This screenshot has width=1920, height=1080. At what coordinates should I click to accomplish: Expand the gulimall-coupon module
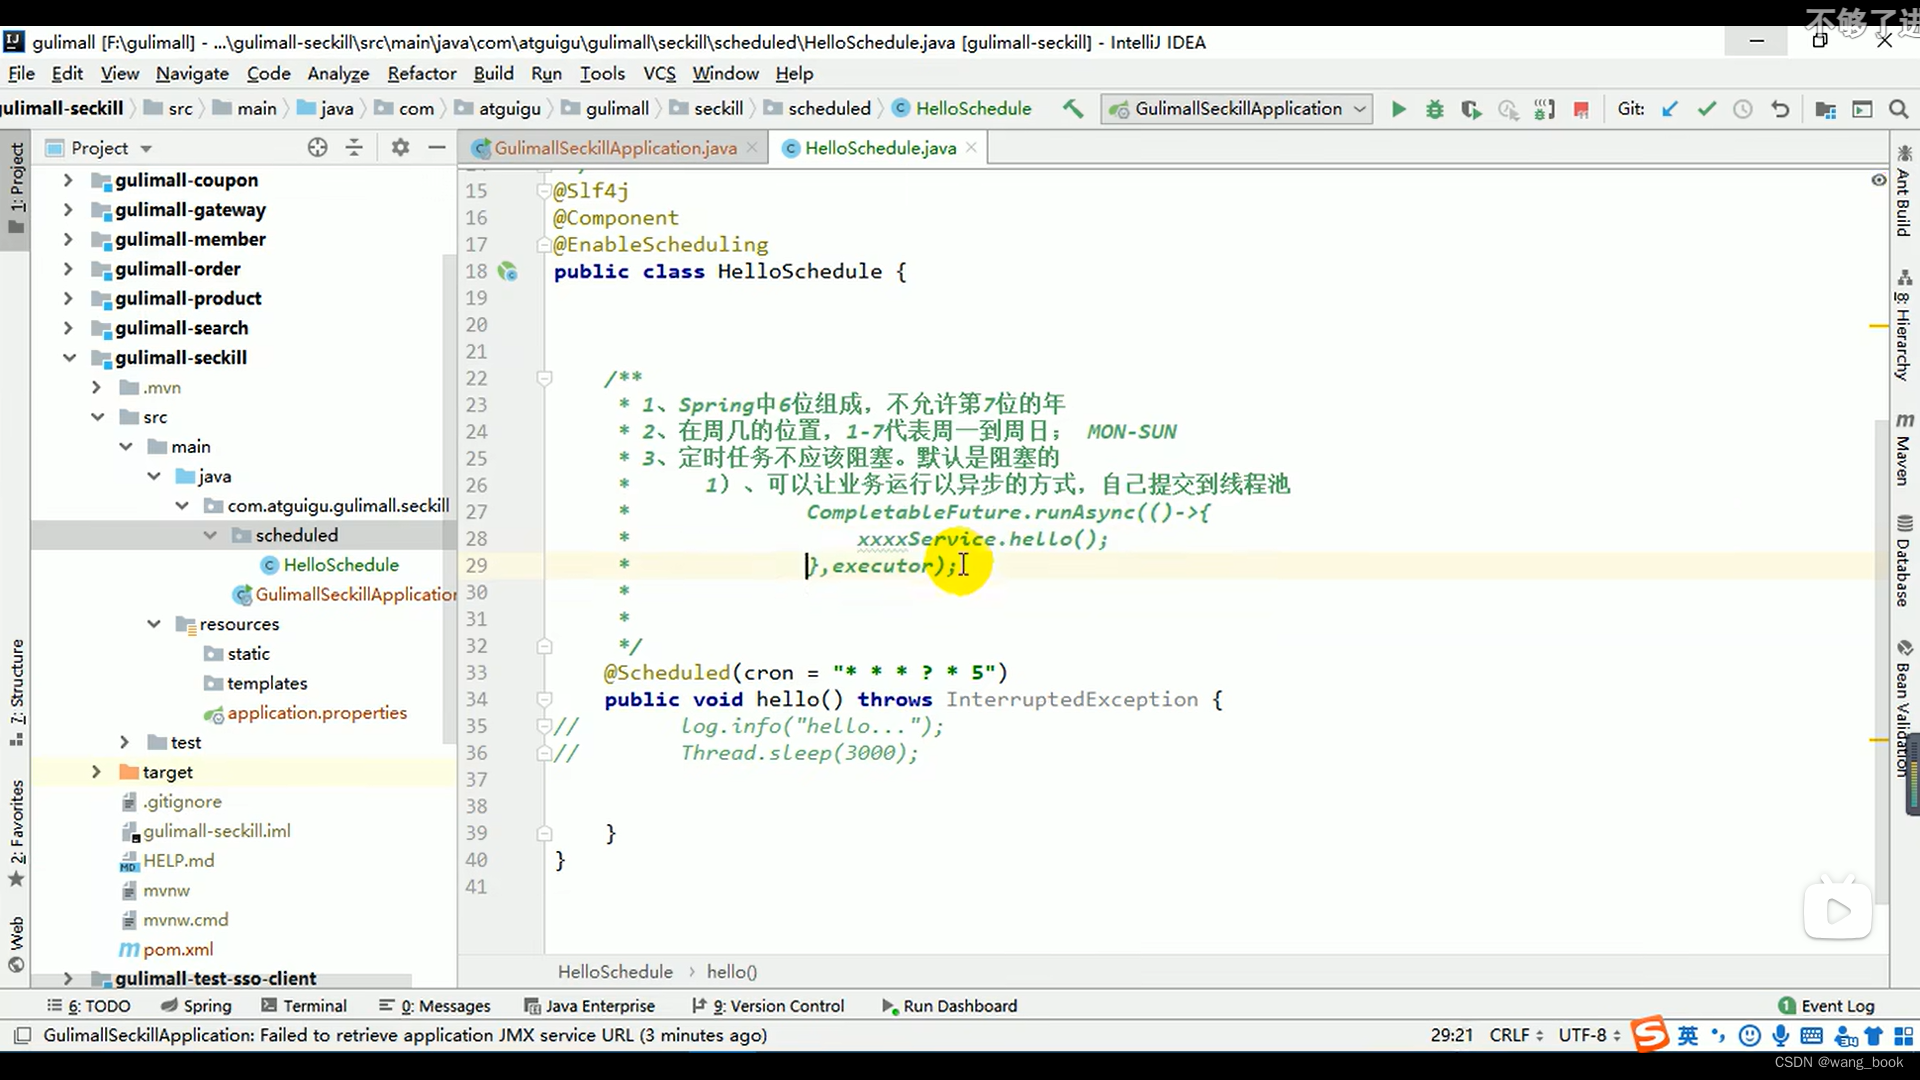tap(68, 180)
